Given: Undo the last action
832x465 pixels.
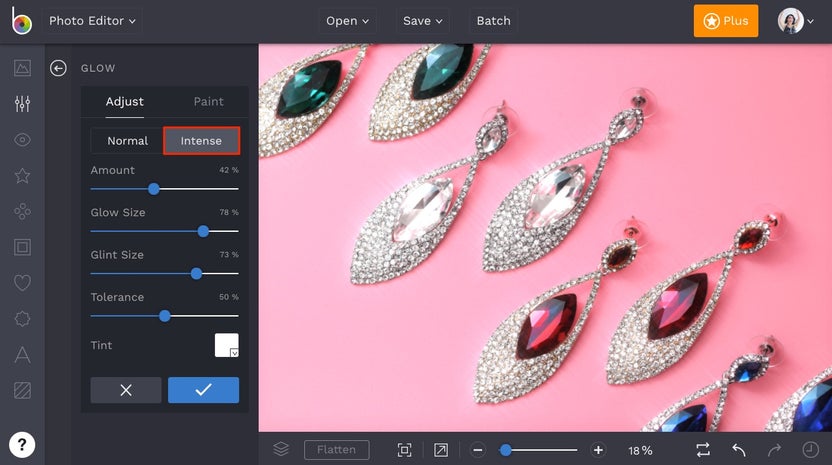Looking at the screenshot, I should tap(739, 450).
